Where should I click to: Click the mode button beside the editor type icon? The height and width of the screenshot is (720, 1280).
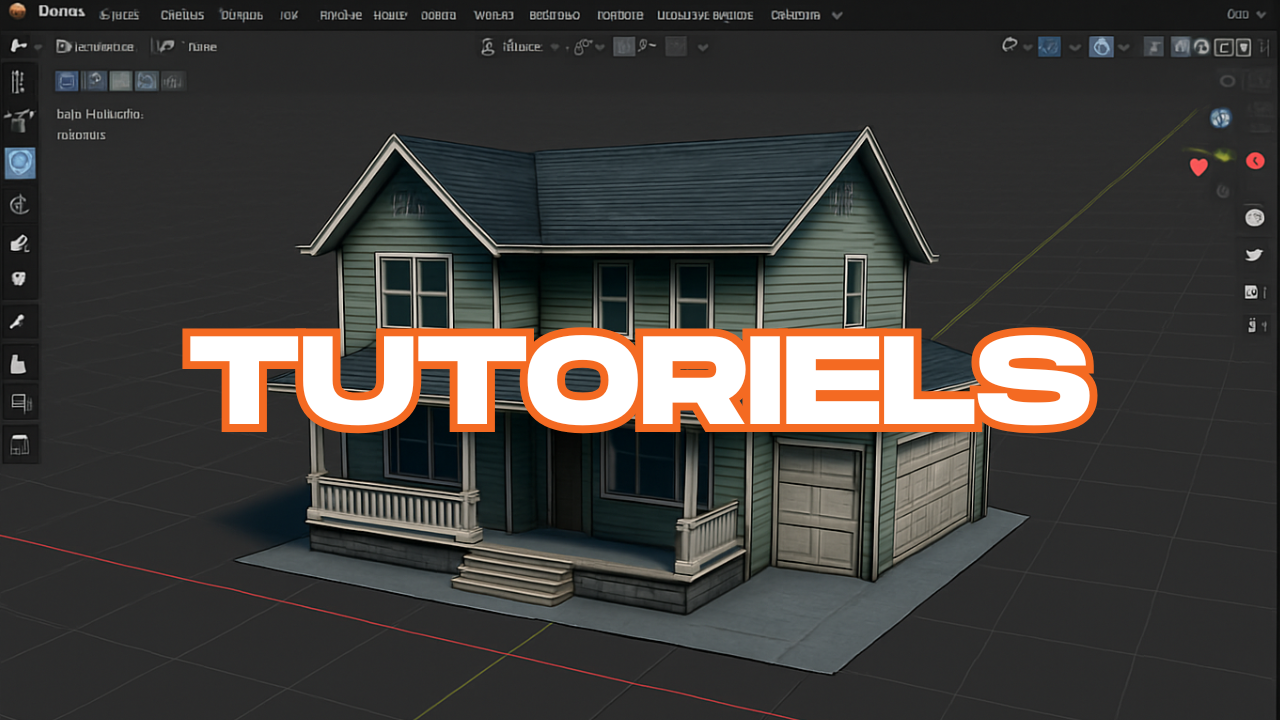tap(95, 46)
